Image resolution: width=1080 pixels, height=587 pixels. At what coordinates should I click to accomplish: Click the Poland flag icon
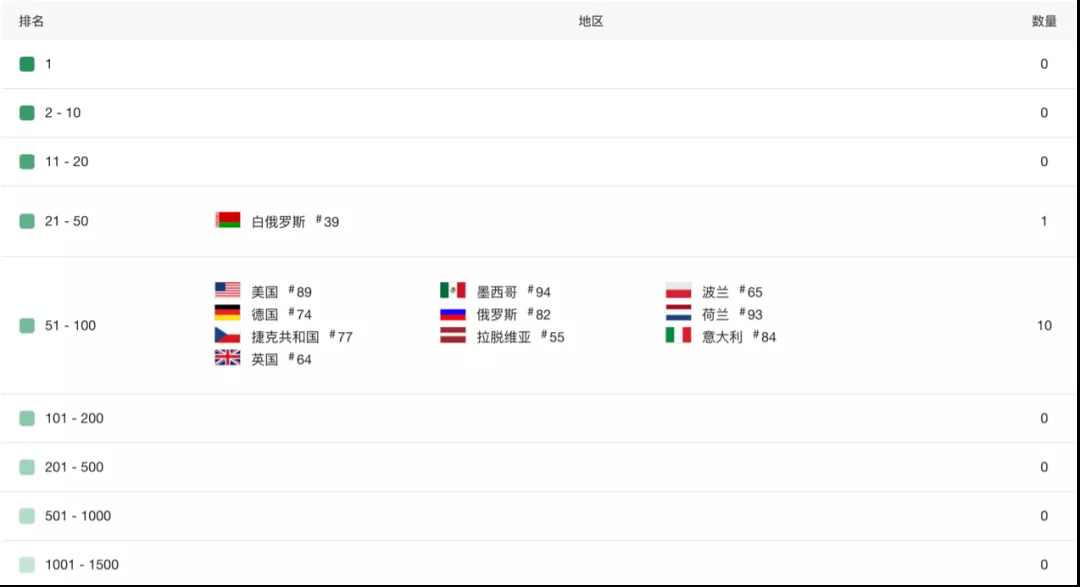[x=678, y=290]
